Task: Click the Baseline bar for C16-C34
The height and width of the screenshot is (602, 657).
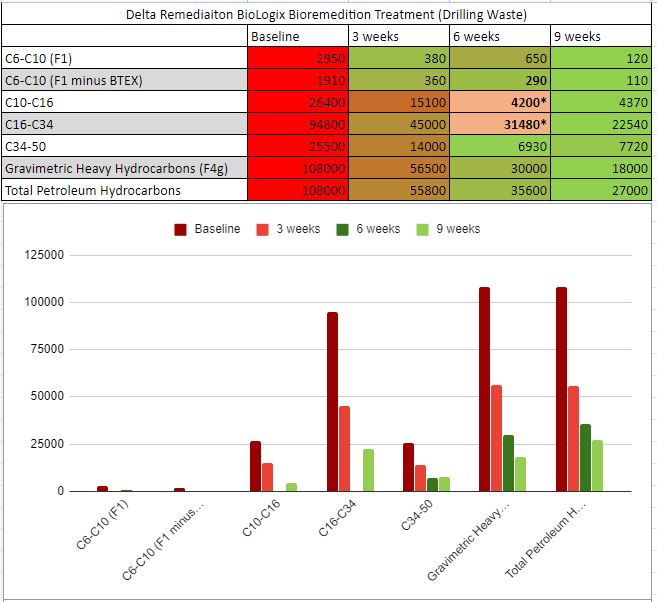Action: point(332,402)
